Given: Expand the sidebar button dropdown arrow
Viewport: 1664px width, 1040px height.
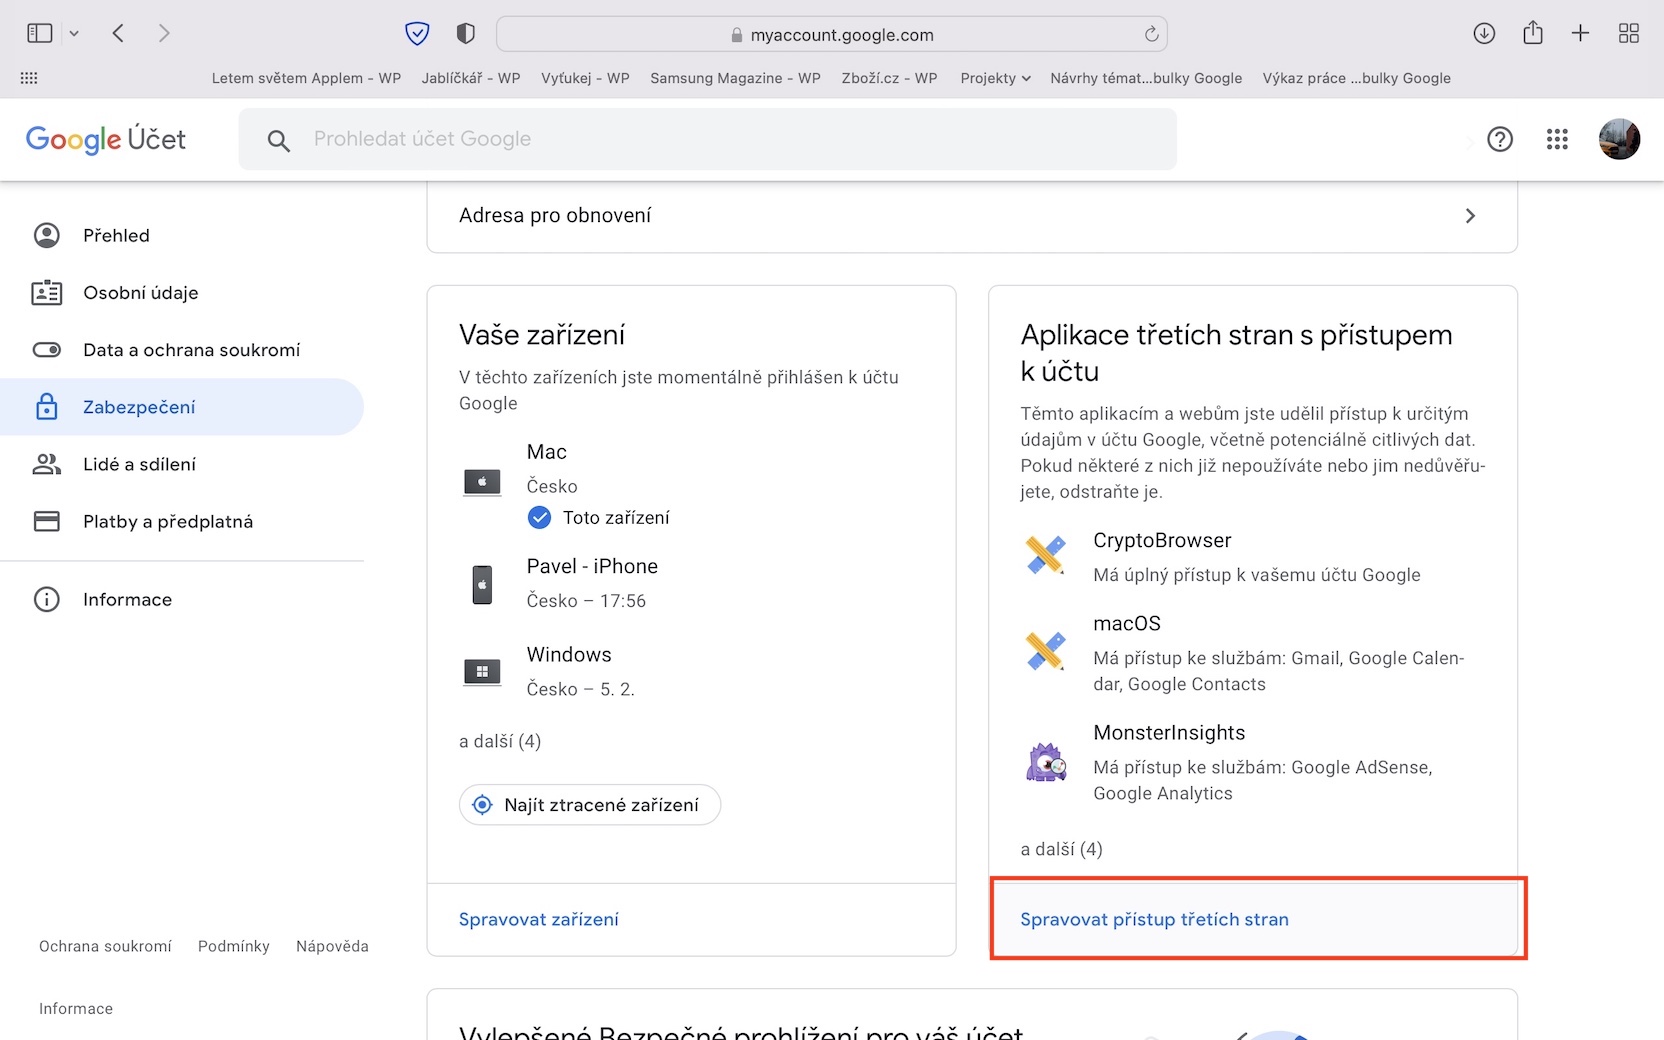Looking at the screenshot, I should point(74,34).
